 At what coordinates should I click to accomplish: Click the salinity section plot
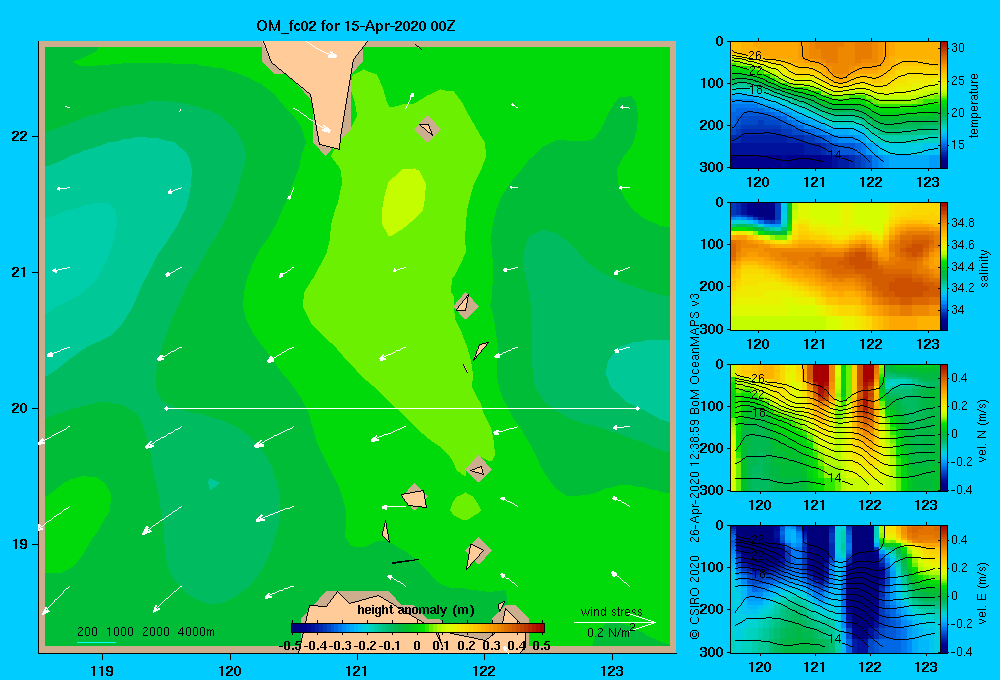pos(834,266)
